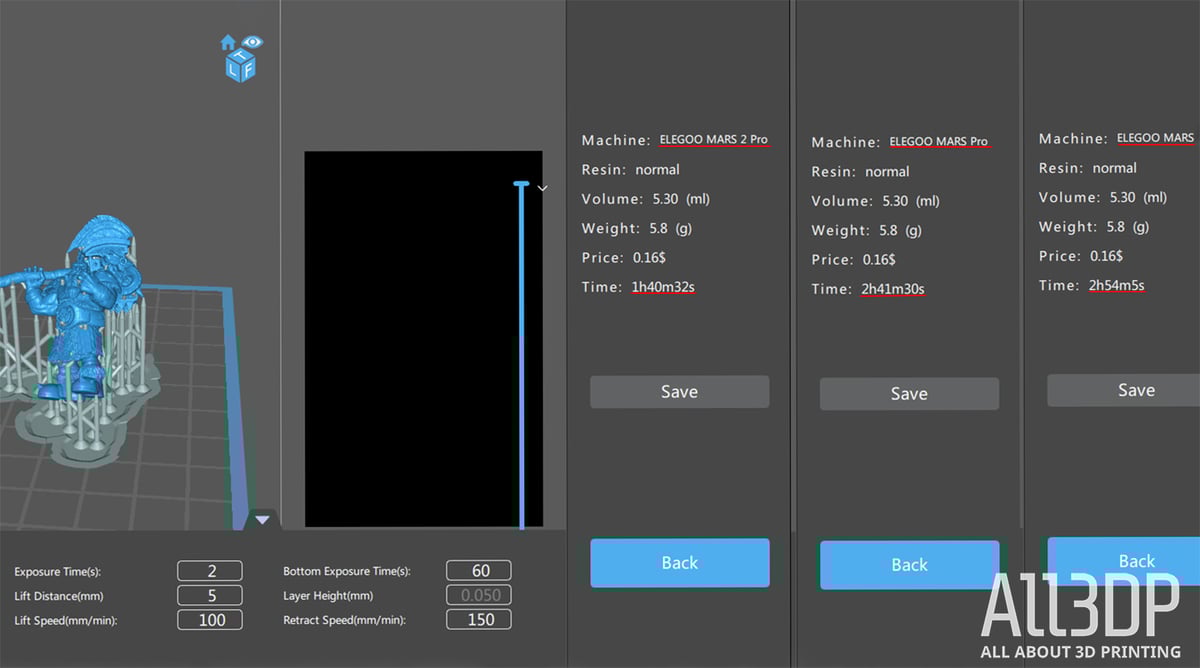Click the Exposure Time(s) label

click(x=57, y=572)
